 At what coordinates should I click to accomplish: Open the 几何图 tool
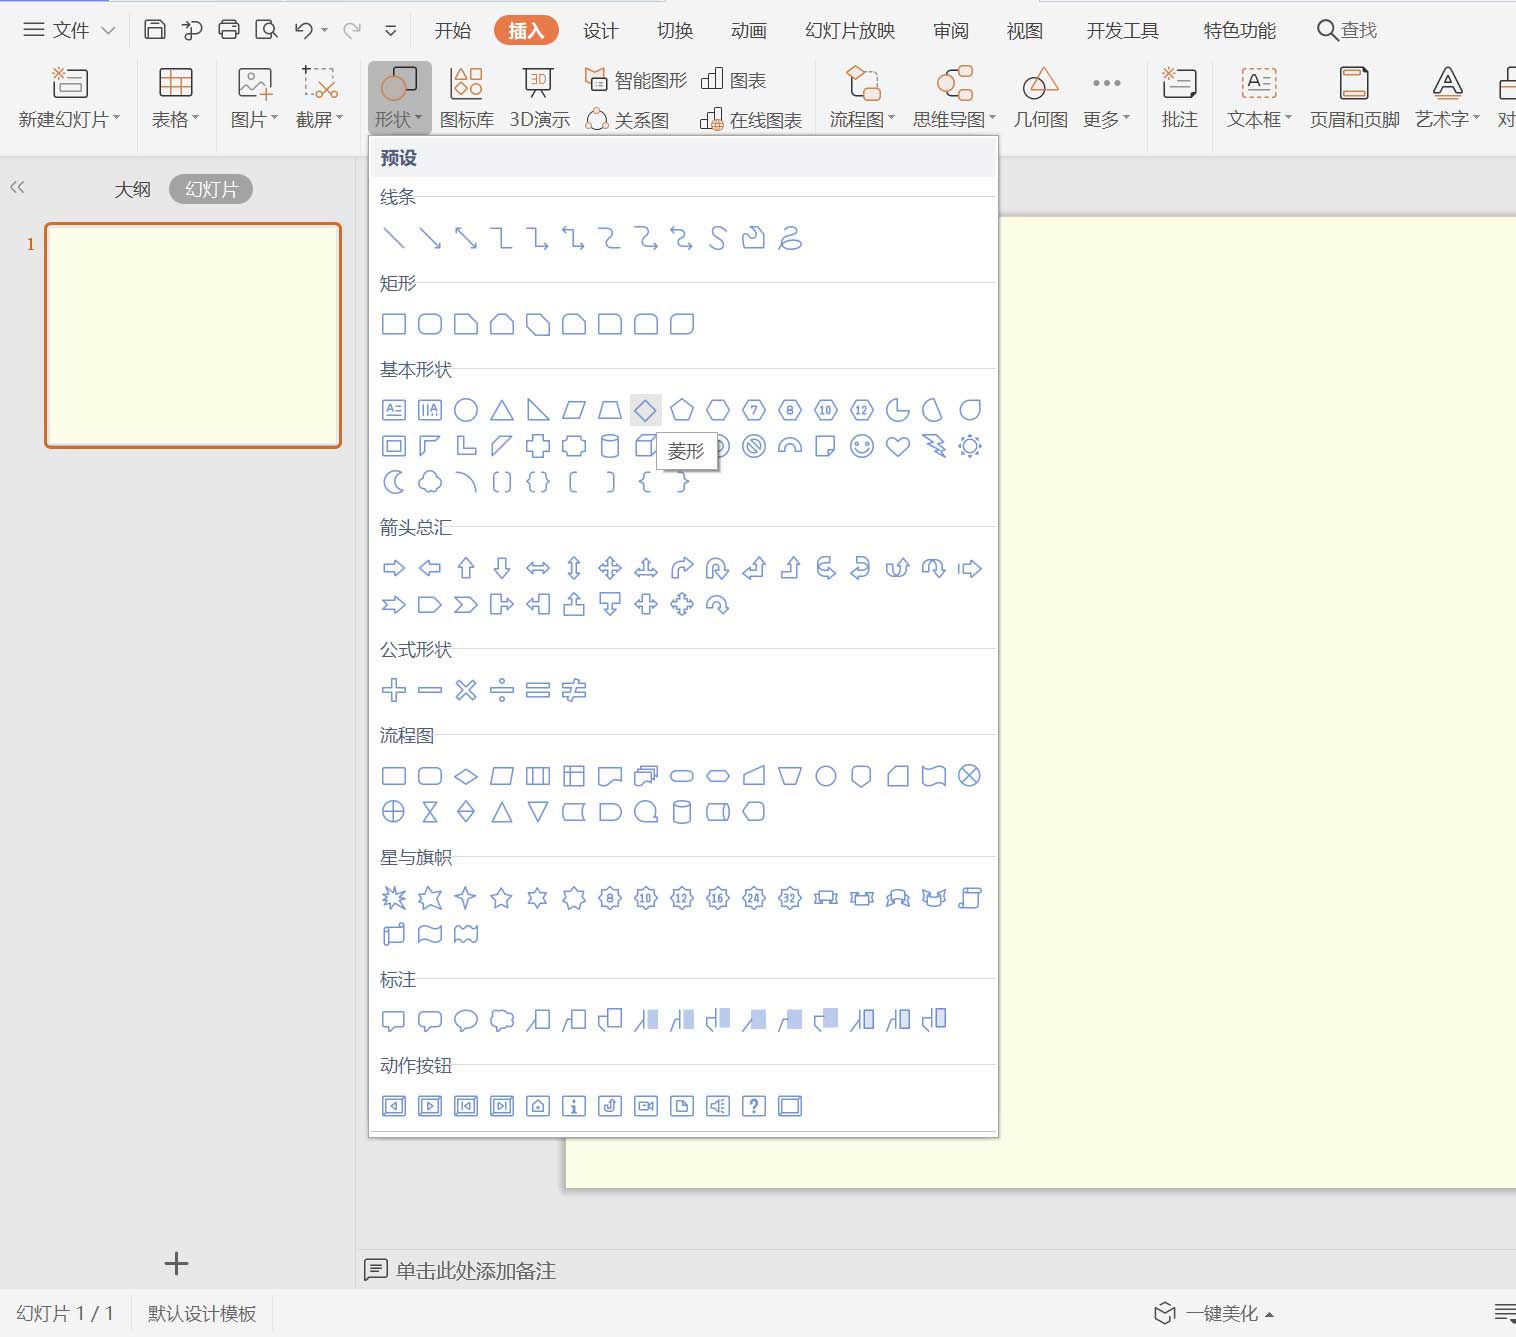(1040, 98)
